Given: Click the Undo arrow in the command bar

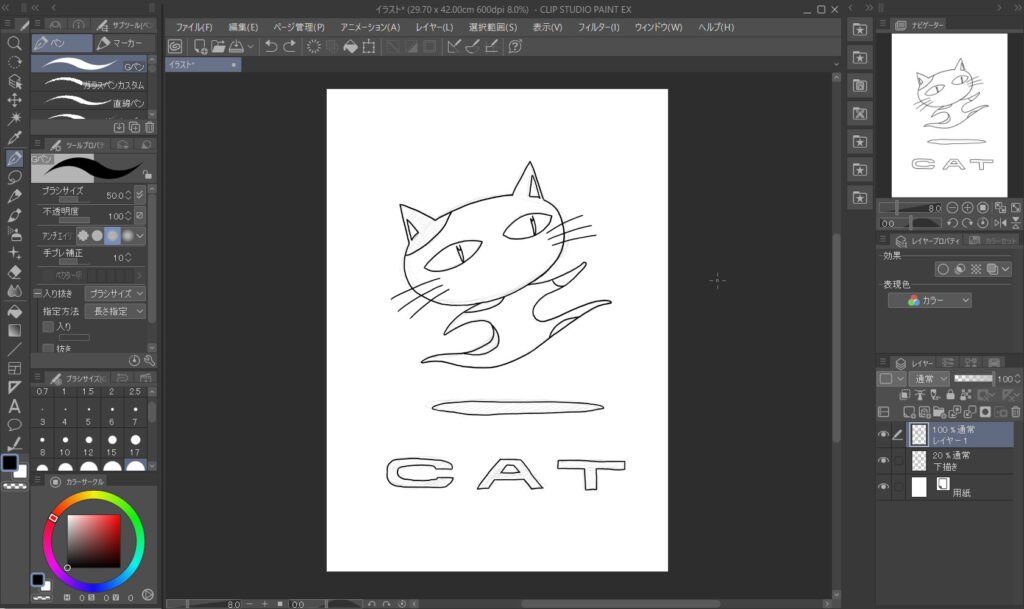Looking at the screenshot, I should tap(270, 46).
